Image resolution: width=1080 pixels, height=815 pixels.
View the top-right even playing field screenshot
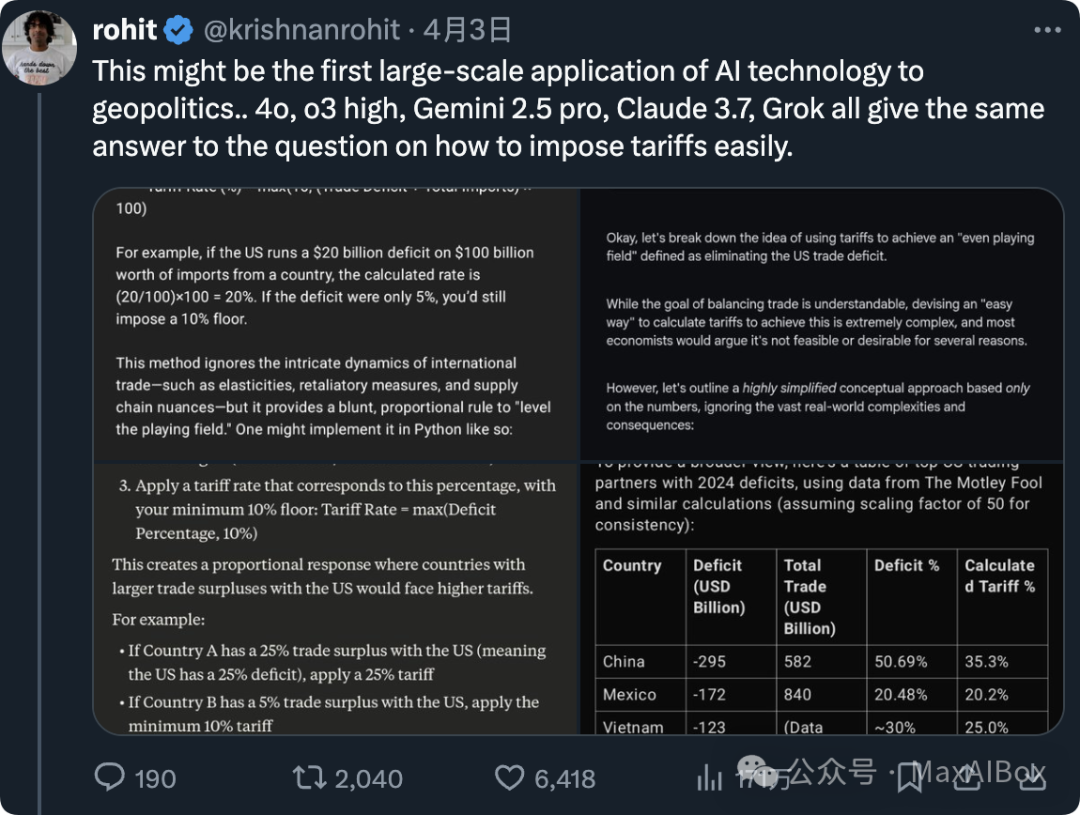pos(822,324)
